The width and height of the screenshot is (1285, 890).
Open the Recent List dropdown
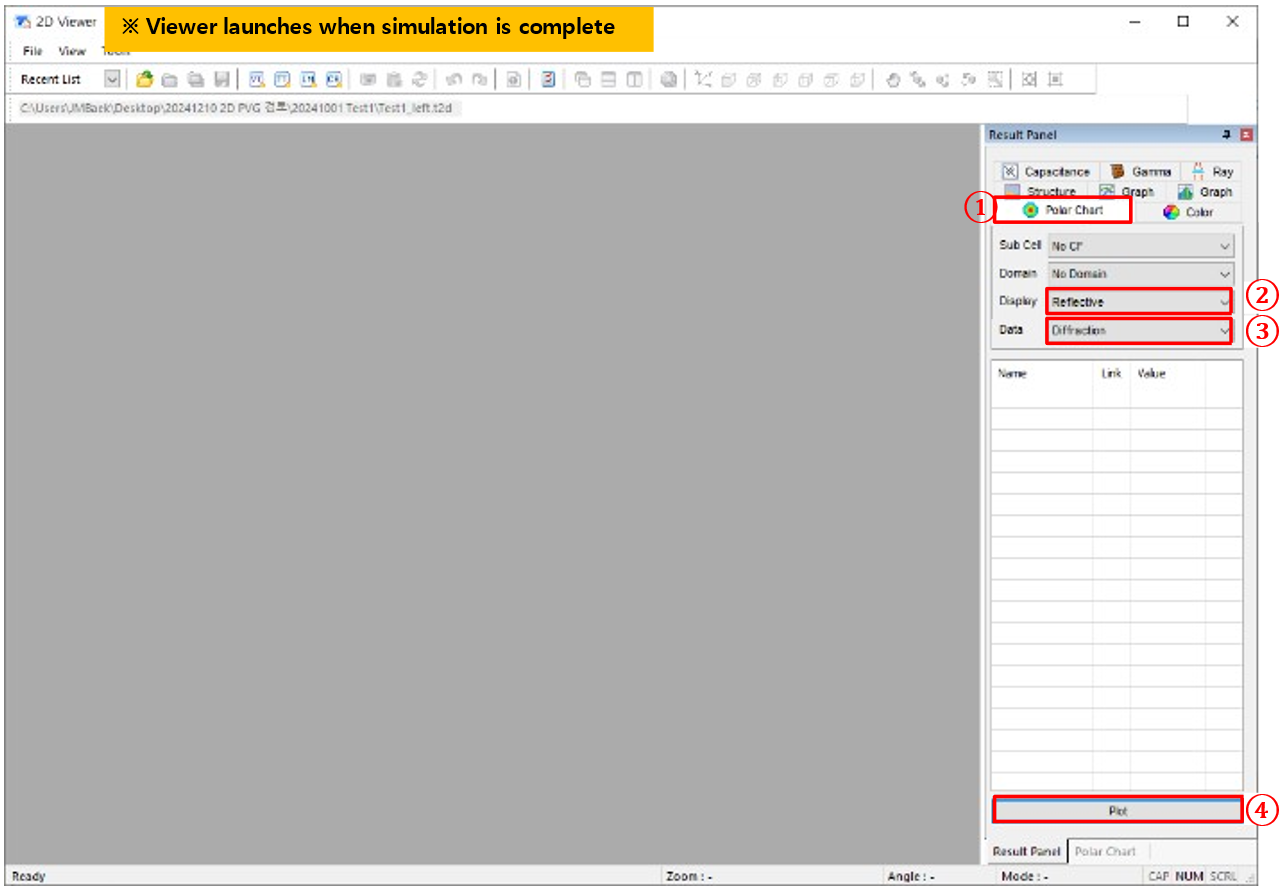pos(112,79)
